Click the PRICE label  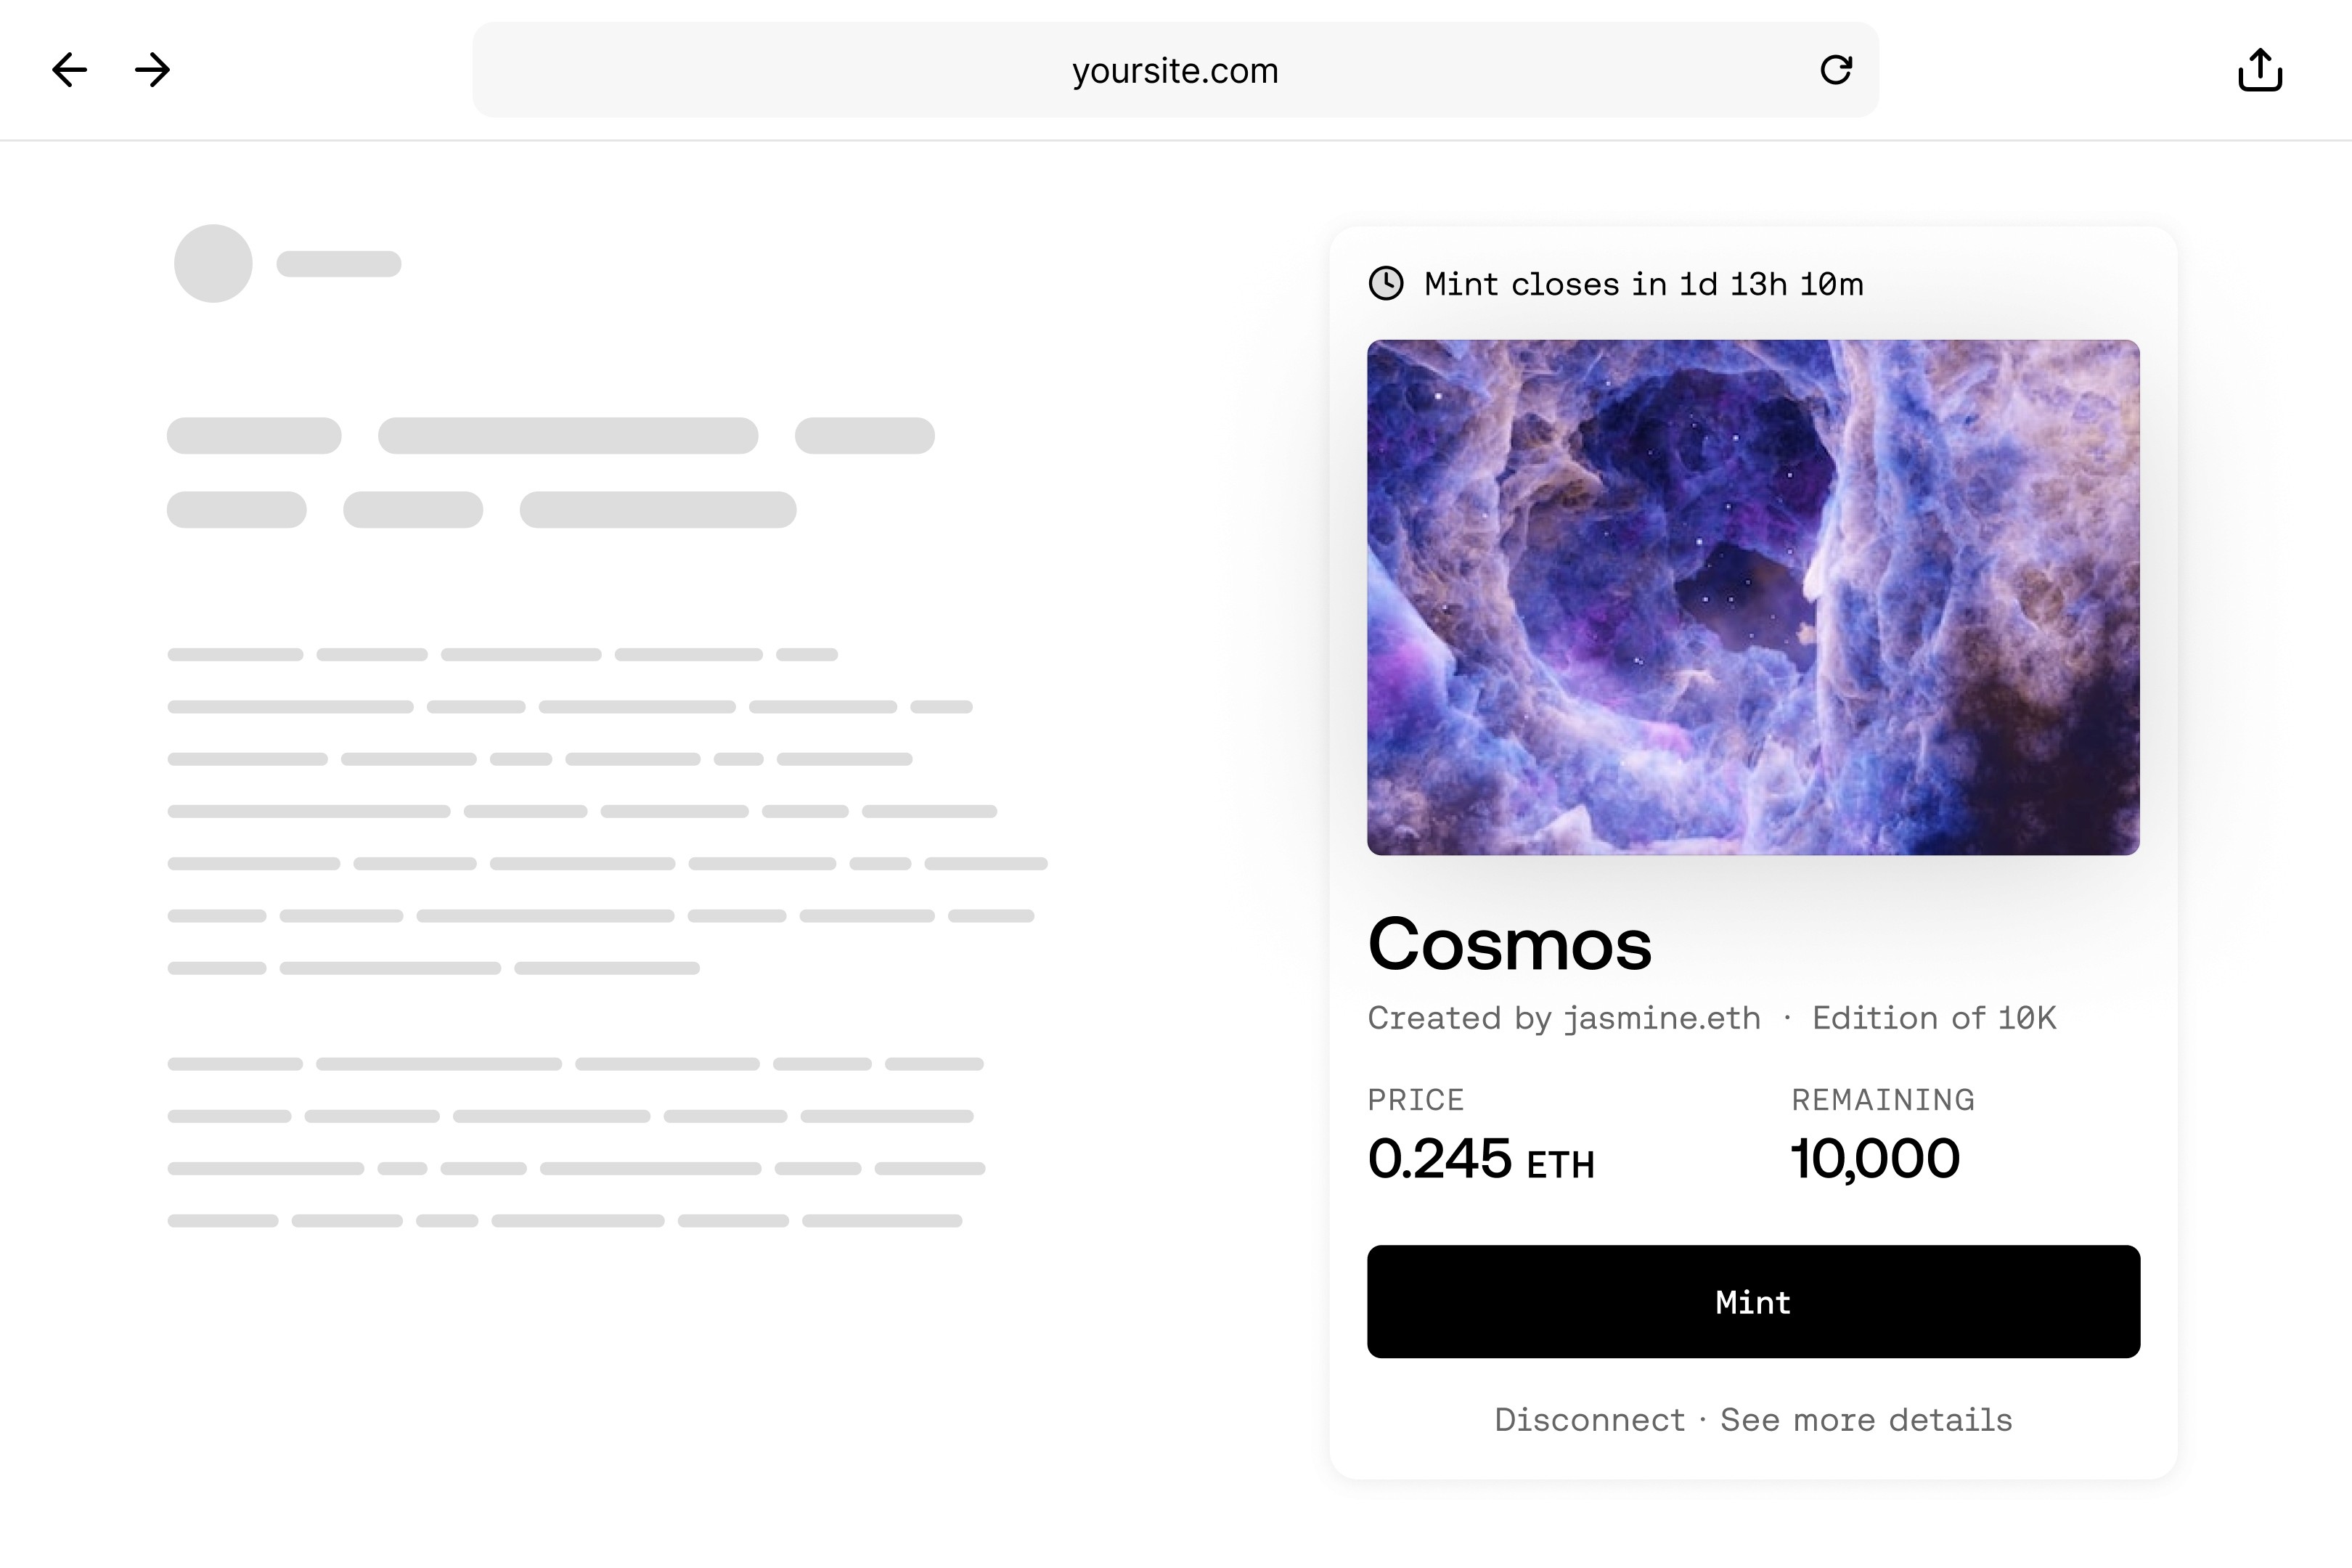click(x=1415, y=1100)
